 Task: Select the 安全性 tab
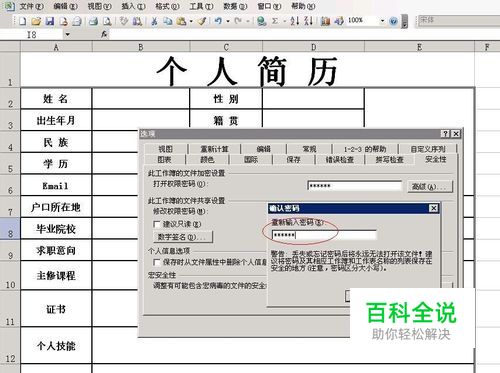(436, 159)
